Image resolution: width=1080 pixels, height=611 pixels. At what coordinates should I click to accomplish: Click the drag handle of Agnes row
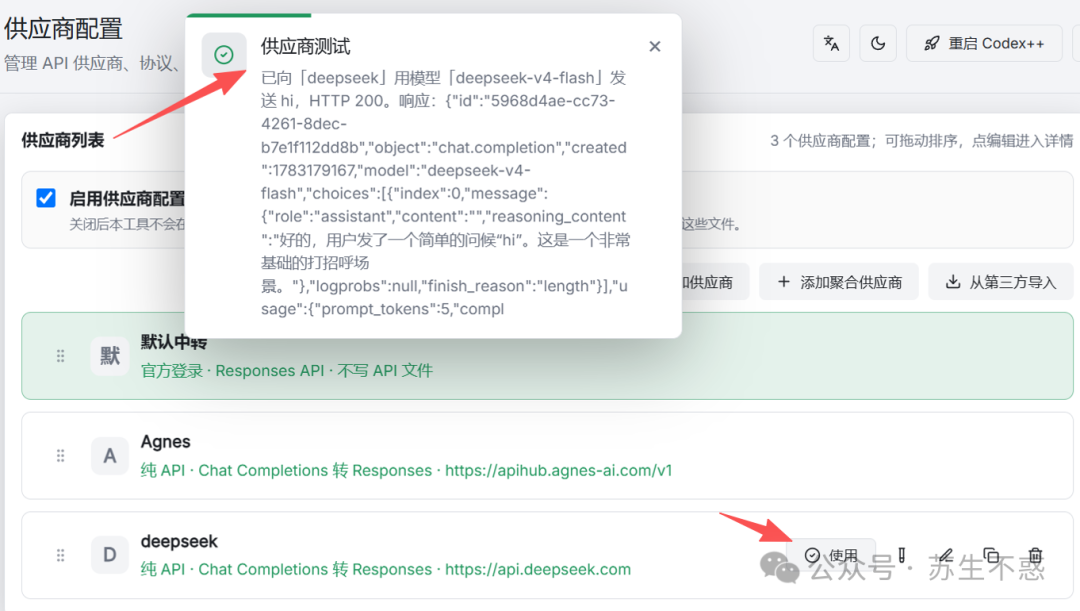61,456
